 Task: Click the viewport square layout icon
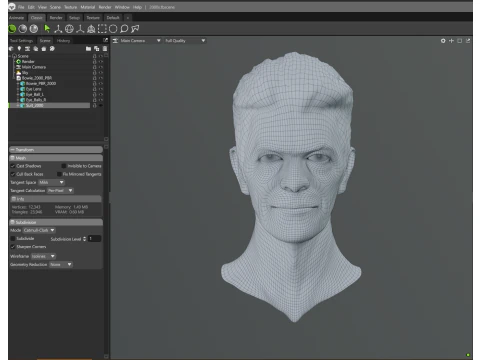coord(460,41)
